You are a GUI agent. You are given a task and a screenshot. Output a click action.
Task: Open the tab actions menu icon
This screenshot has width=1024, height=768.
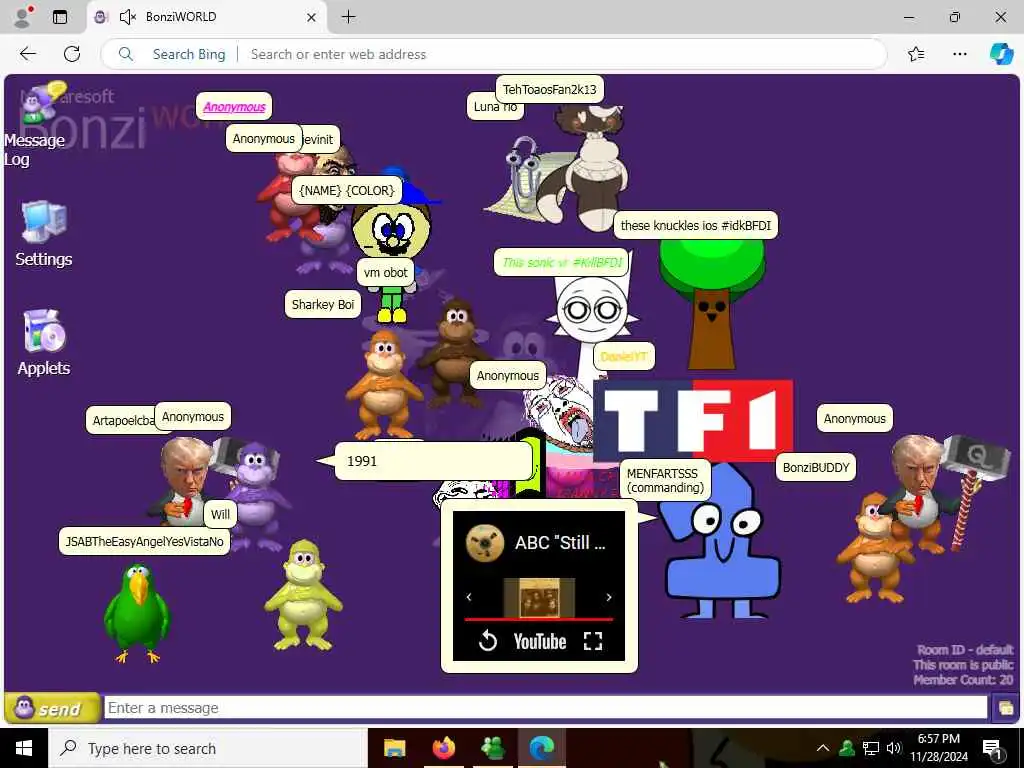point(60,17)
